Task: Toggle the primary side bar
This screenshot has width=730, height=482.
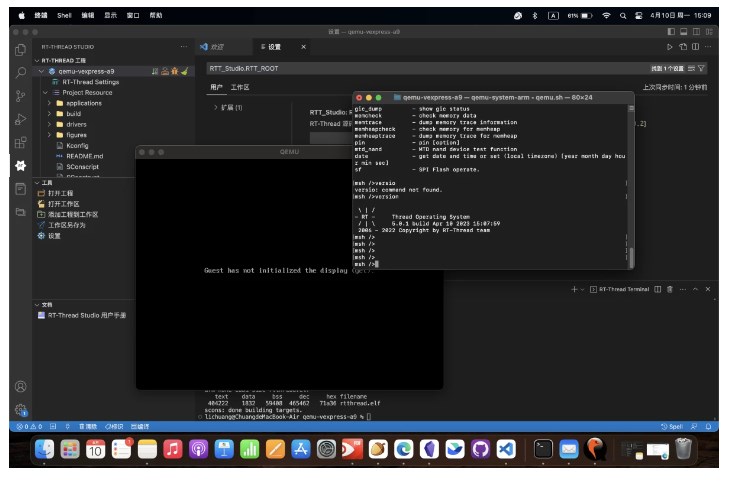Action: point(671,32)
